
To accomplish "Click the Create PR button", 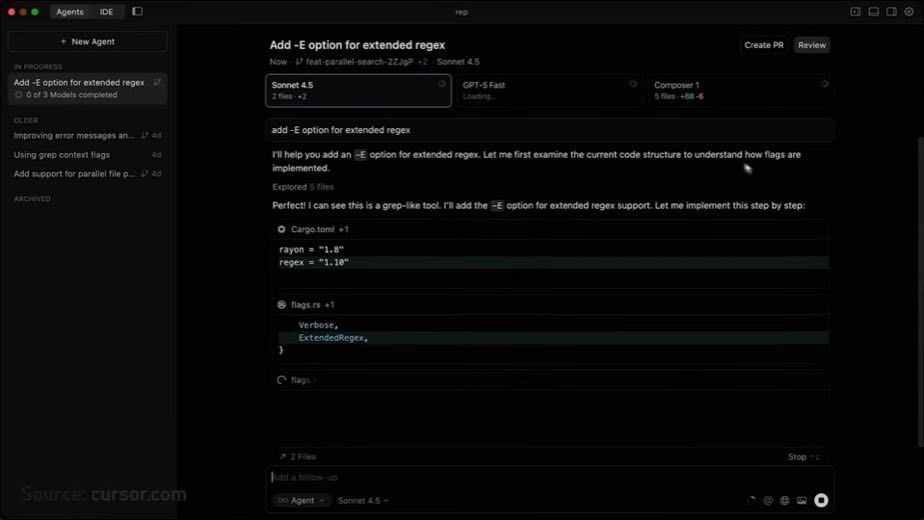I will pos(764,45).
